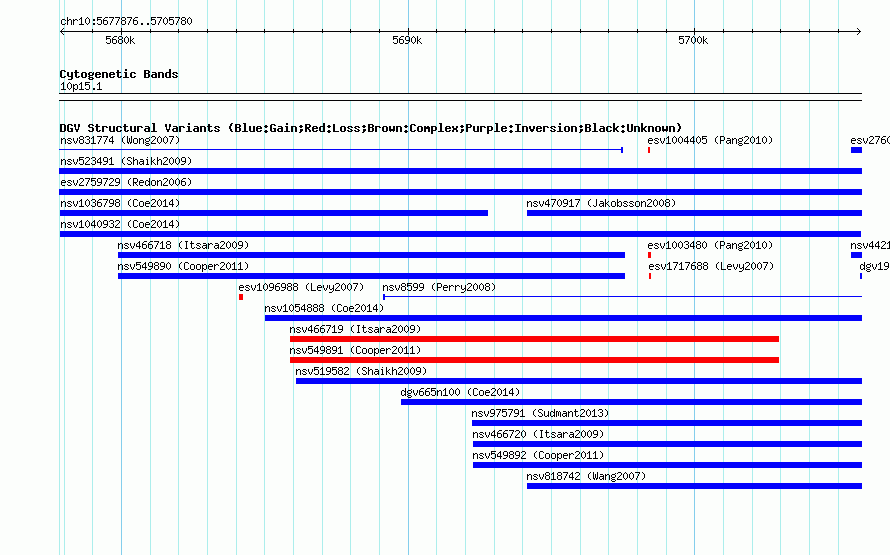
Task: Click the blue nsv519582 gain bar
Action: tap(578, 381)
